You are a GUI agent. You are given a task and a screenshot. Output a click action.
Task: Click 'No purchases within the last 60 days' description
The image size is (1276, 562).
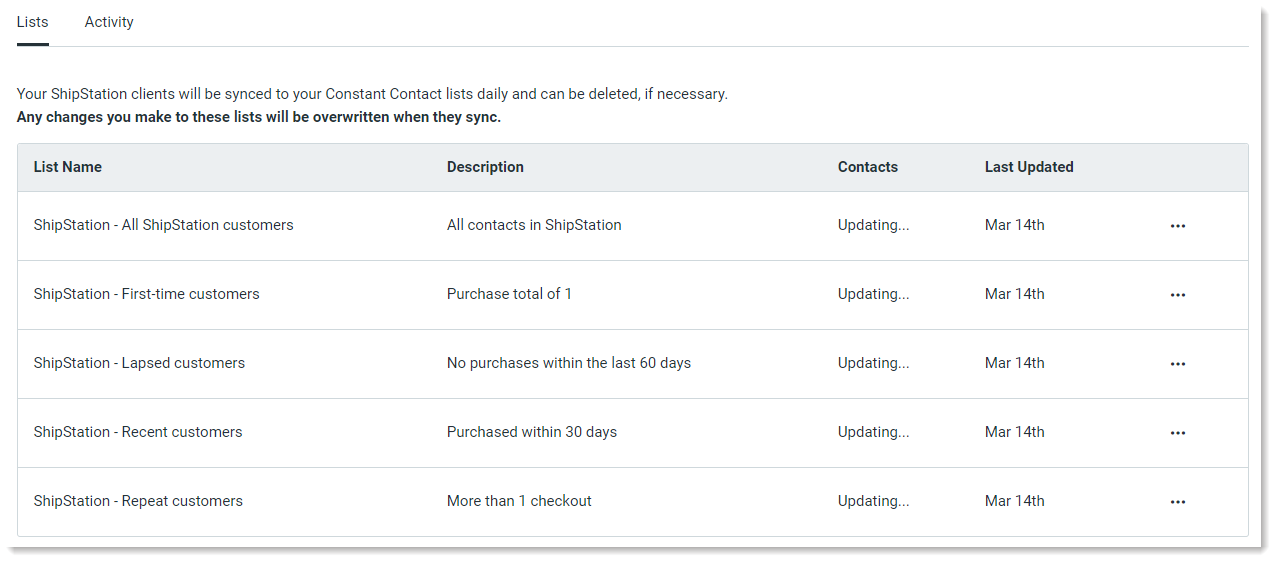(x=569, y=363)
